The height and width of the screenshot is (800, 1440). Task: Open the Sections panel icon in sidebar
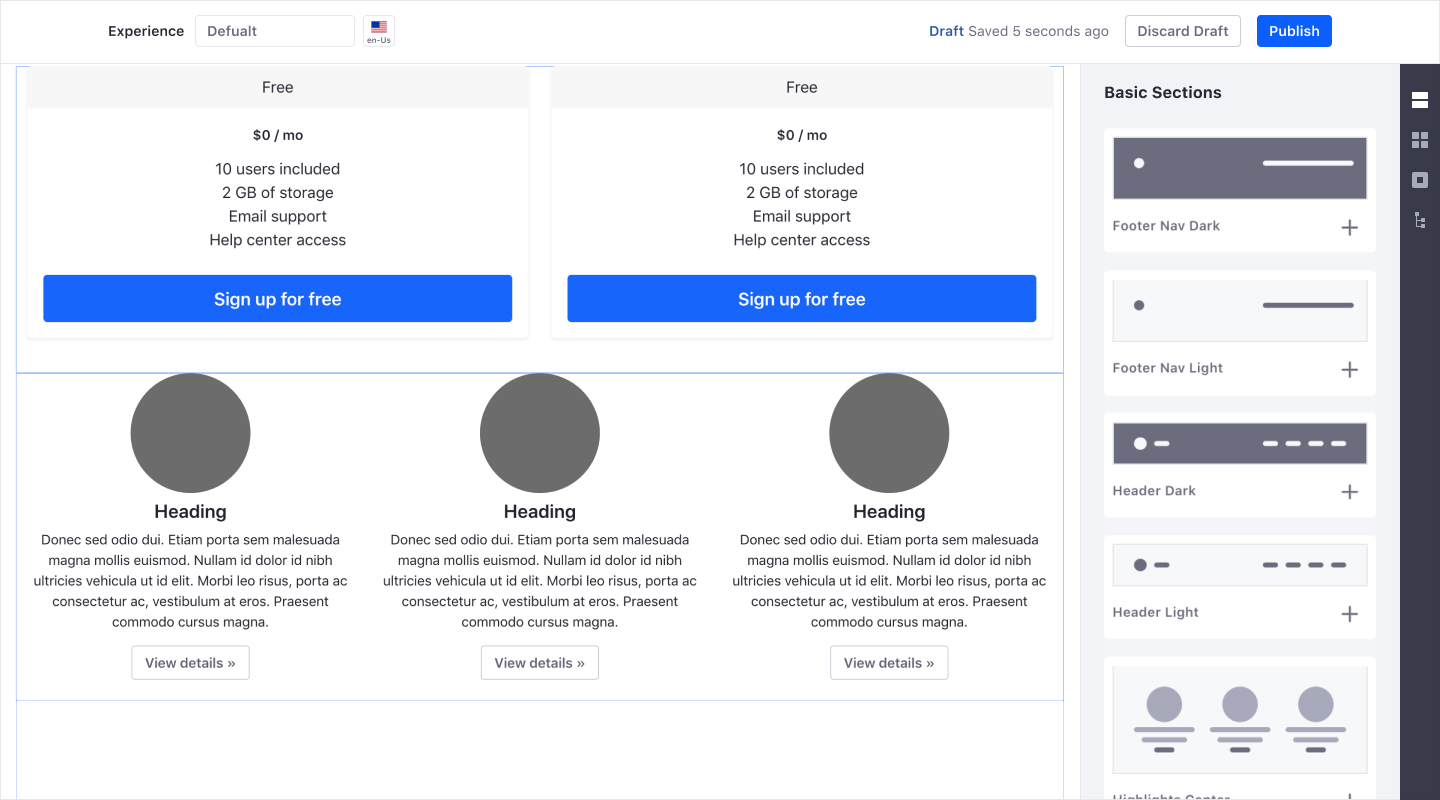coord(1419,100)
